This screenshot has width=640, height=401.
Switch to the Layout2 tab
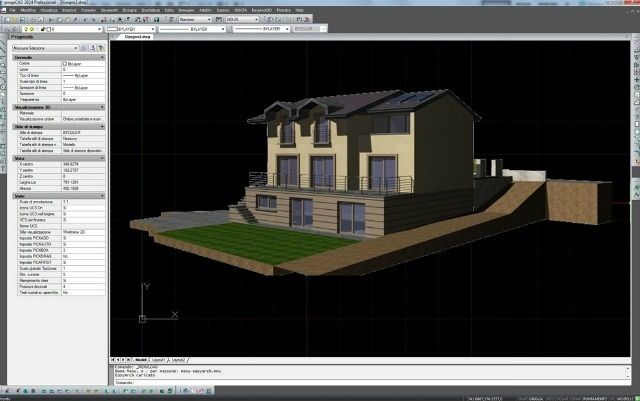[178, 360]
